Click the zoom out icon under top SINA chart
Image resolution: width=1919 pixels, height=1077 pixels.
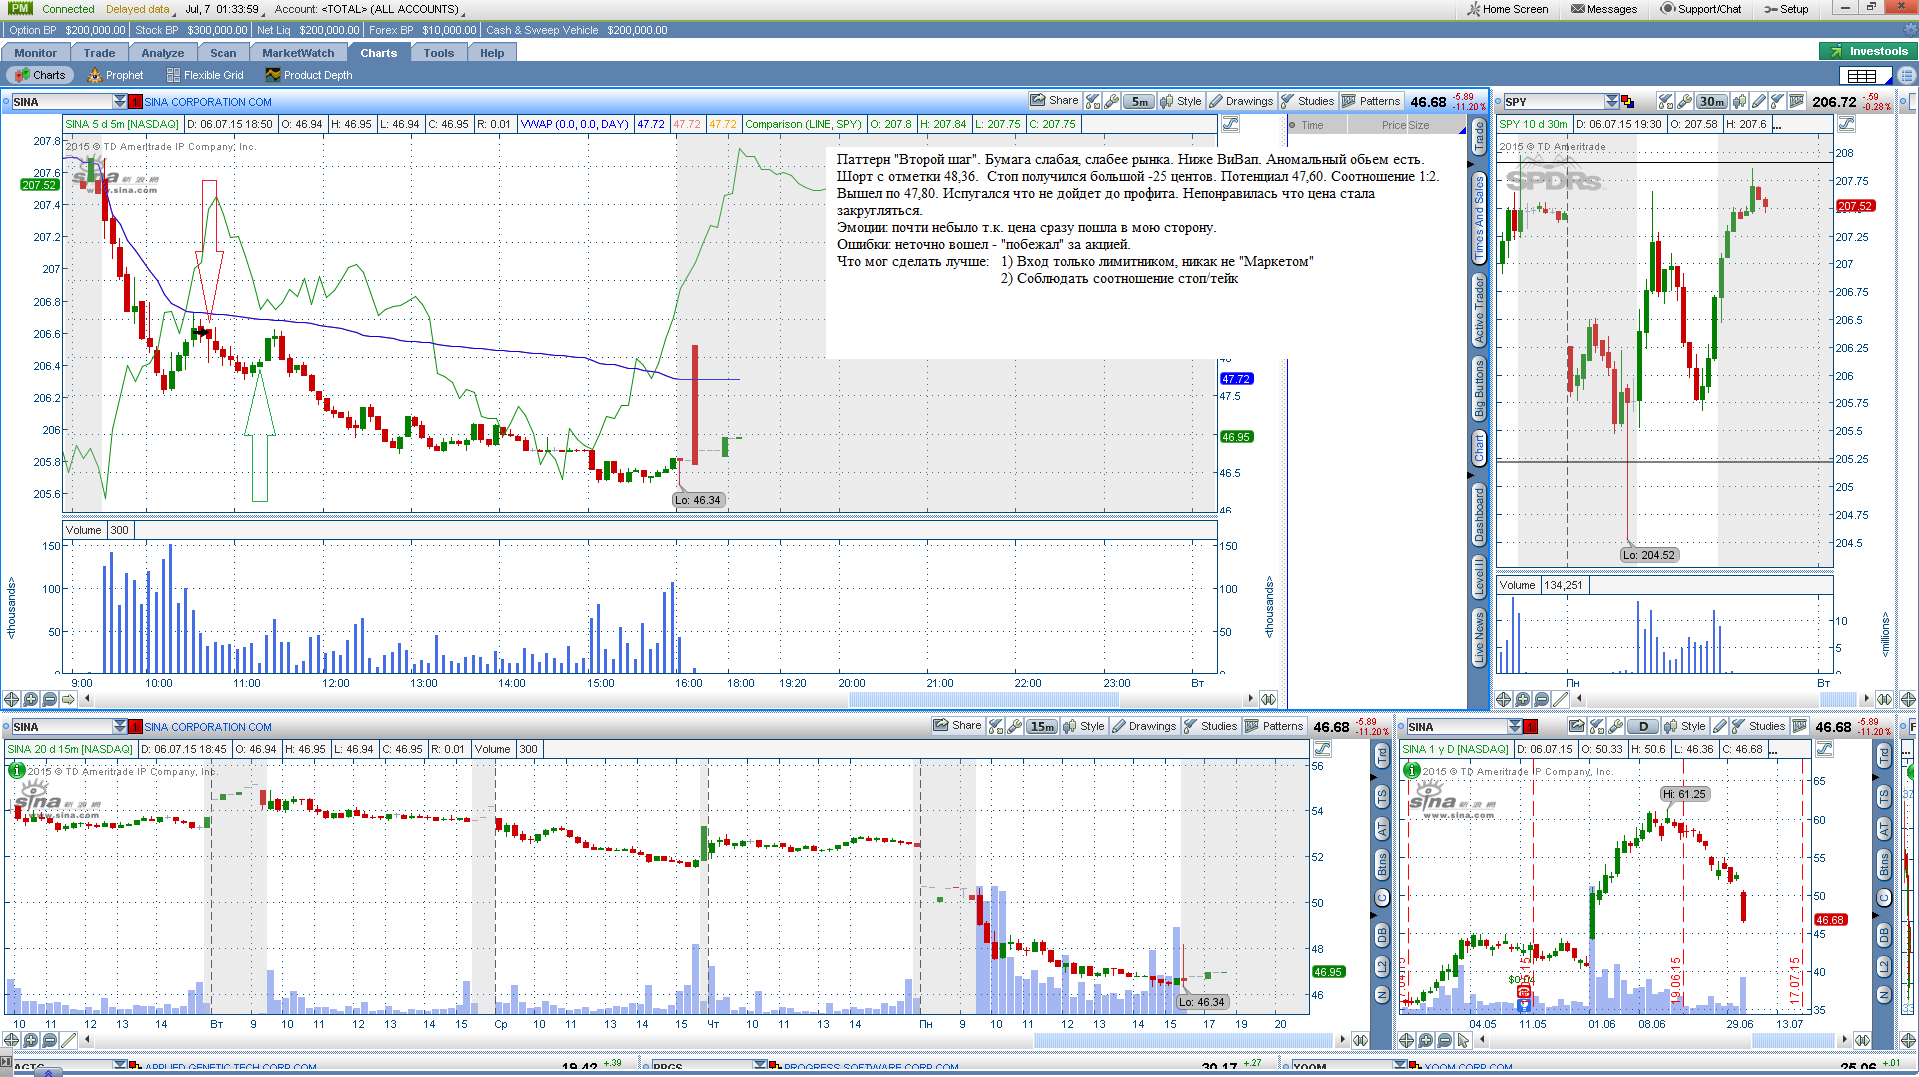49,699
